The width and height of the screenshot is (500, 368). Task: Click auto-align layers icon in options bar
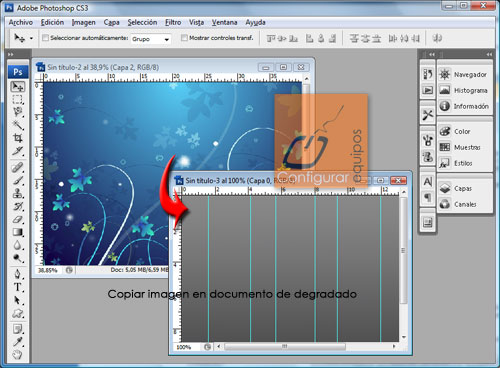click(437, 38)
